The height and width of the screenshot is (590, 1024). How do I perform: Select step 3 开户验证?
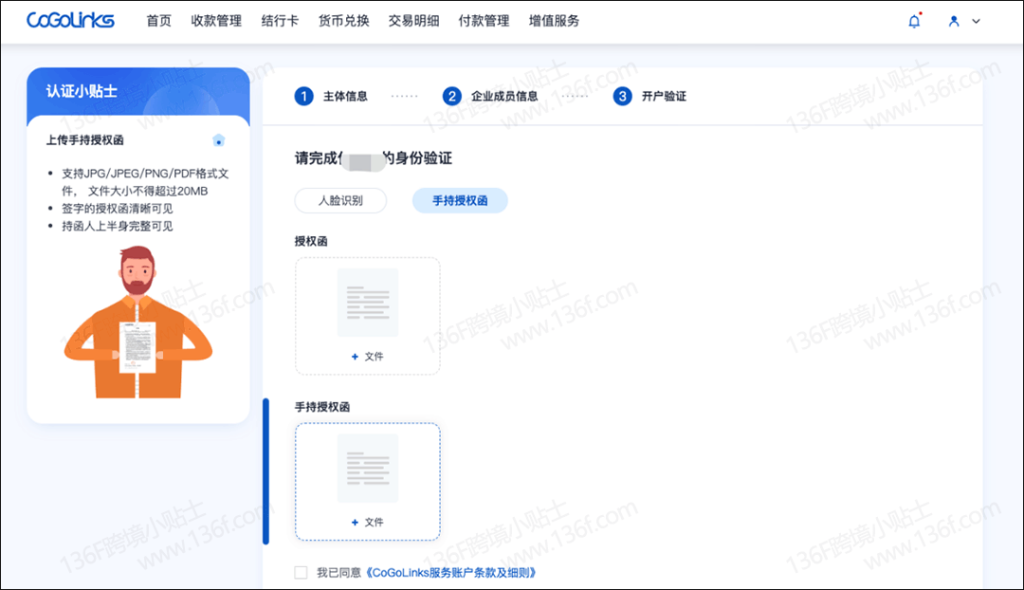[650, 96]
